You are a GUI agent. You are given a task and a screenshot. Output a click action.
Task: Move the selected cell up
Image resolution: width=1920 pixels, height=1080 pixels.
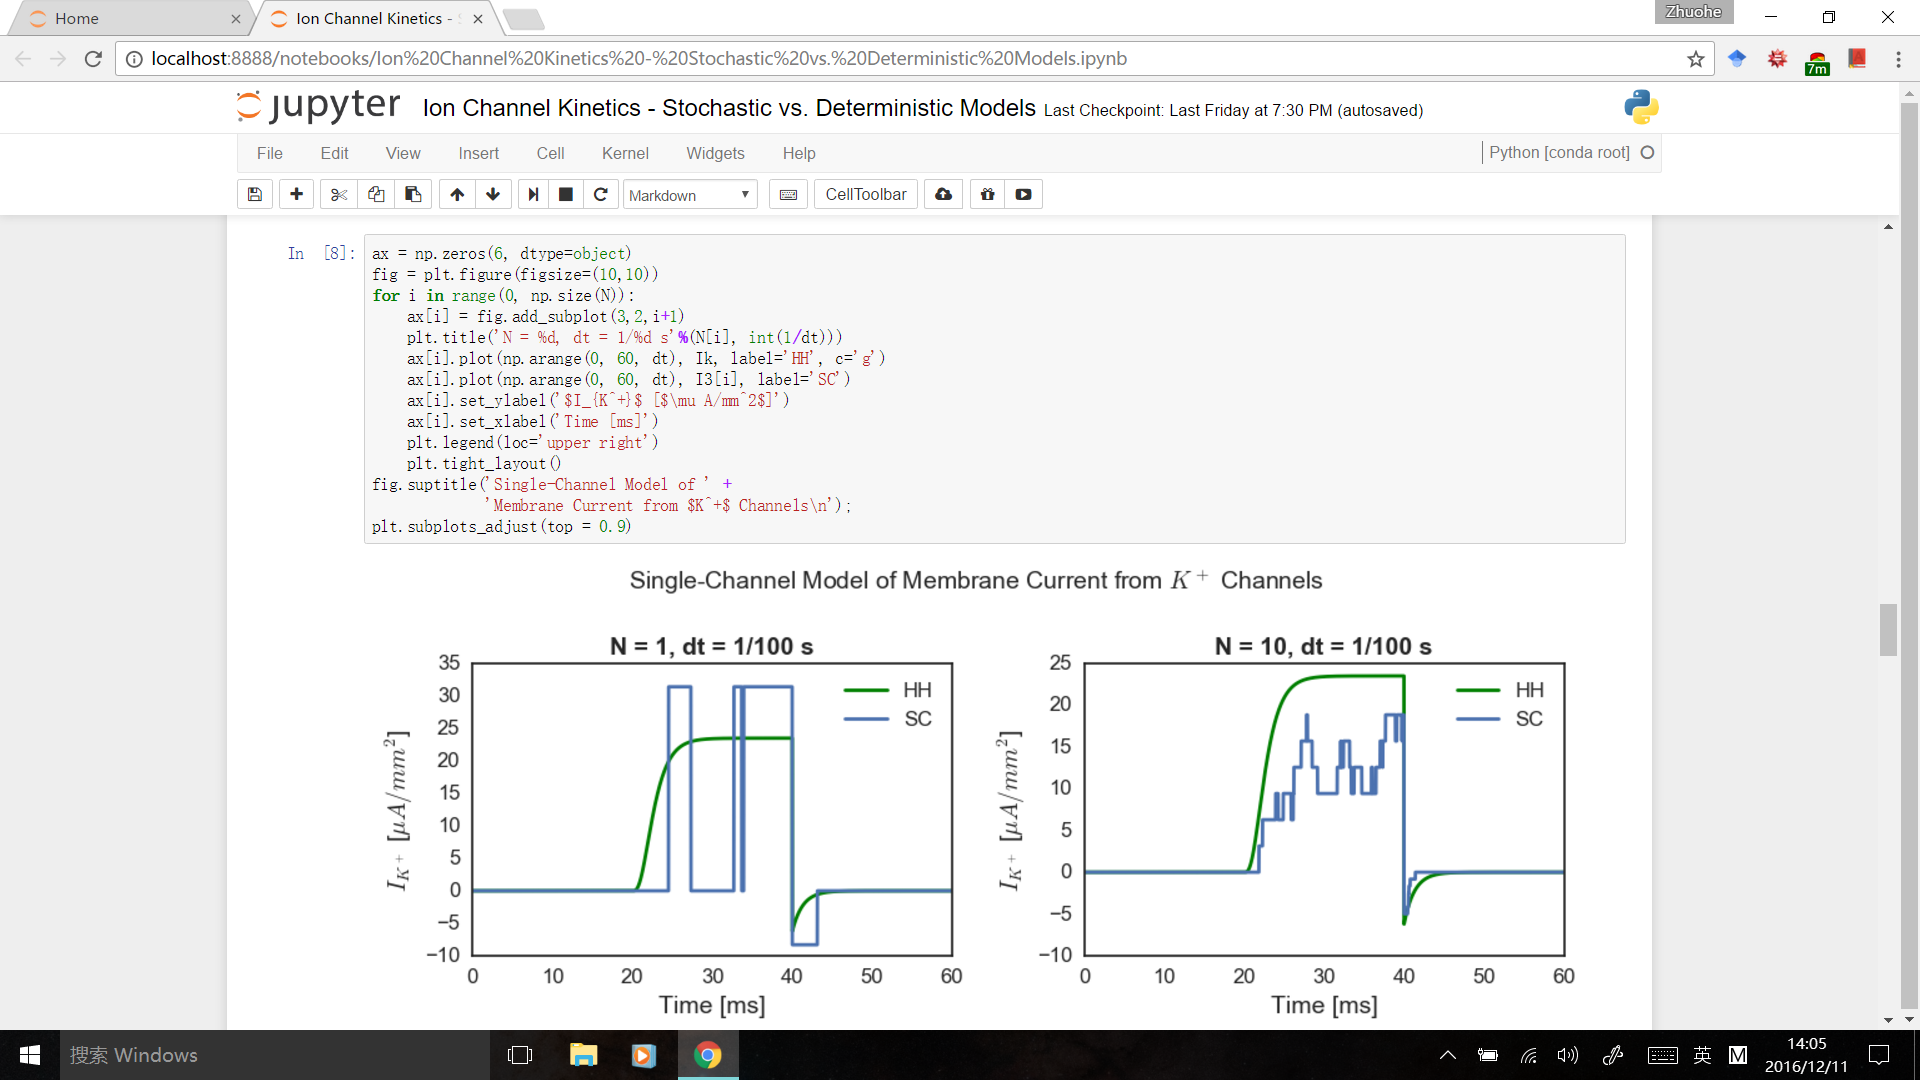pos(457,194)
